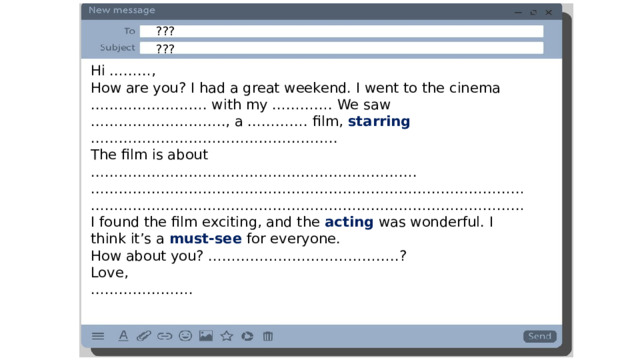Attach a file with paperclip icon
Viewport: 640px width, 360px height.
[144, 336]
